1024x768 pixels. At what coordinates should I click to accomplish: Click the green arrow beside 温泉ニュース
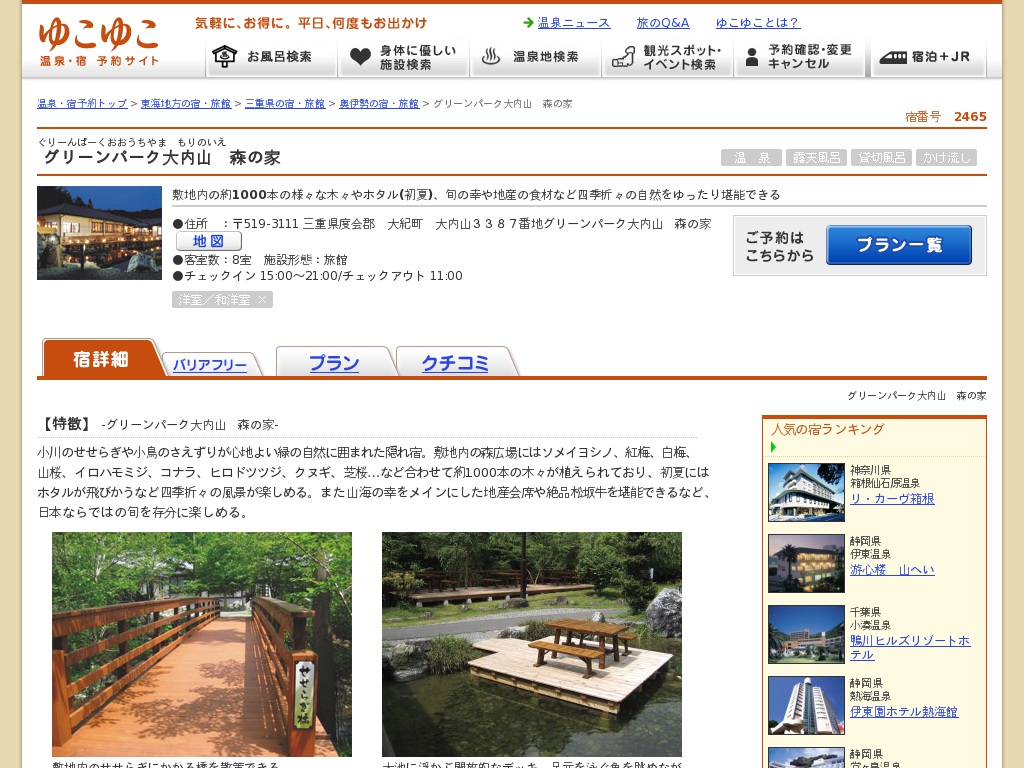pyautogui.click(x=528, y=23)
